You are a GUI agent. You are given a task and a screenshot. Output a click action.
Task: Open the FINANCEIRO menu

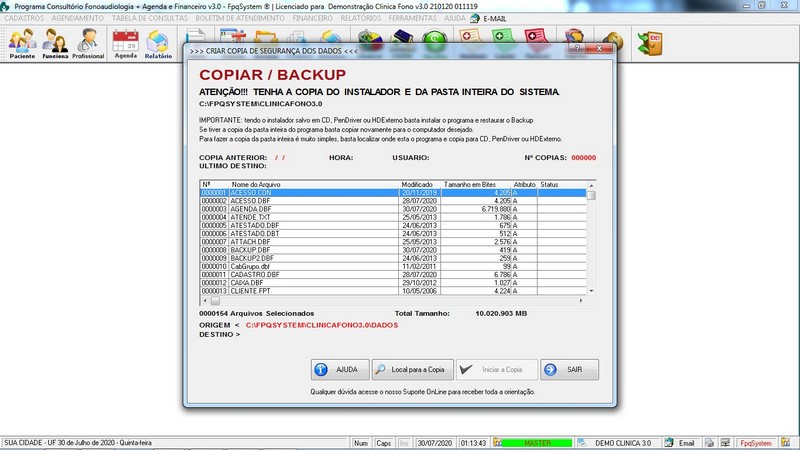click(x=312, y=18)
